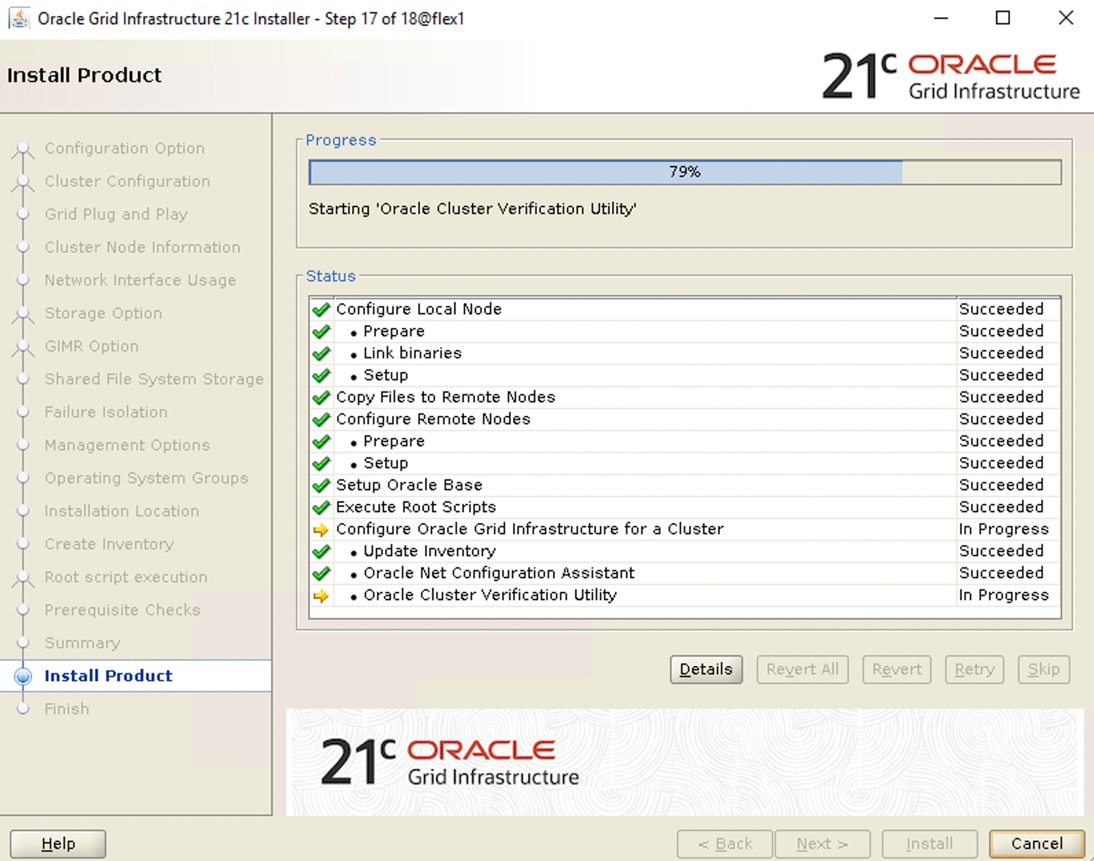Screen dimensions: 1094x861
Task: Click step marker beside Cluster Configuration
Action: tap(23, 181)
